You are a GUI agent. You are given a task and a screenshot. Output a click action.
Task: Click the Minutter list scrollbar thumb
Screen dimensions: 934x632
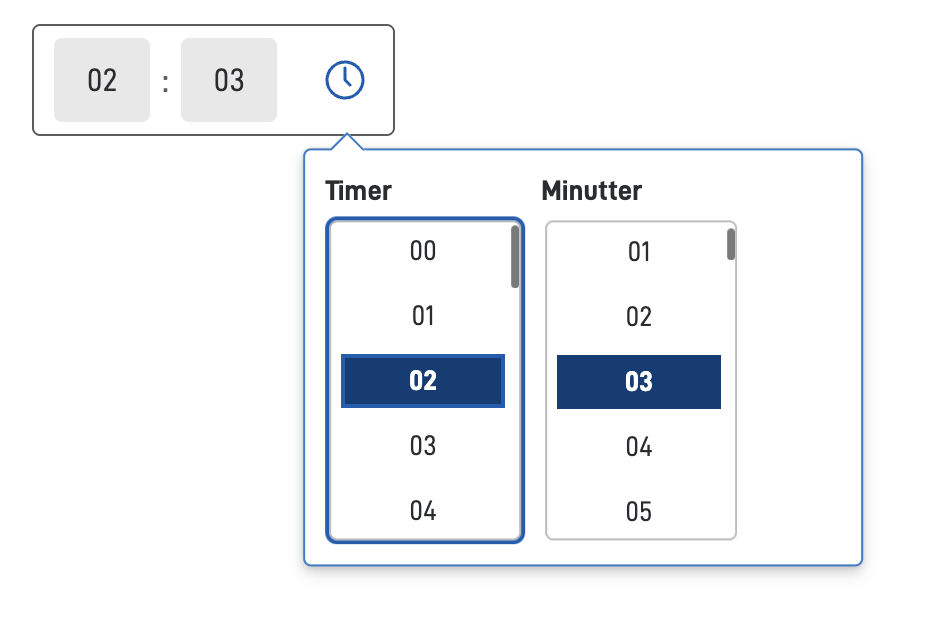tap(731, 244)
